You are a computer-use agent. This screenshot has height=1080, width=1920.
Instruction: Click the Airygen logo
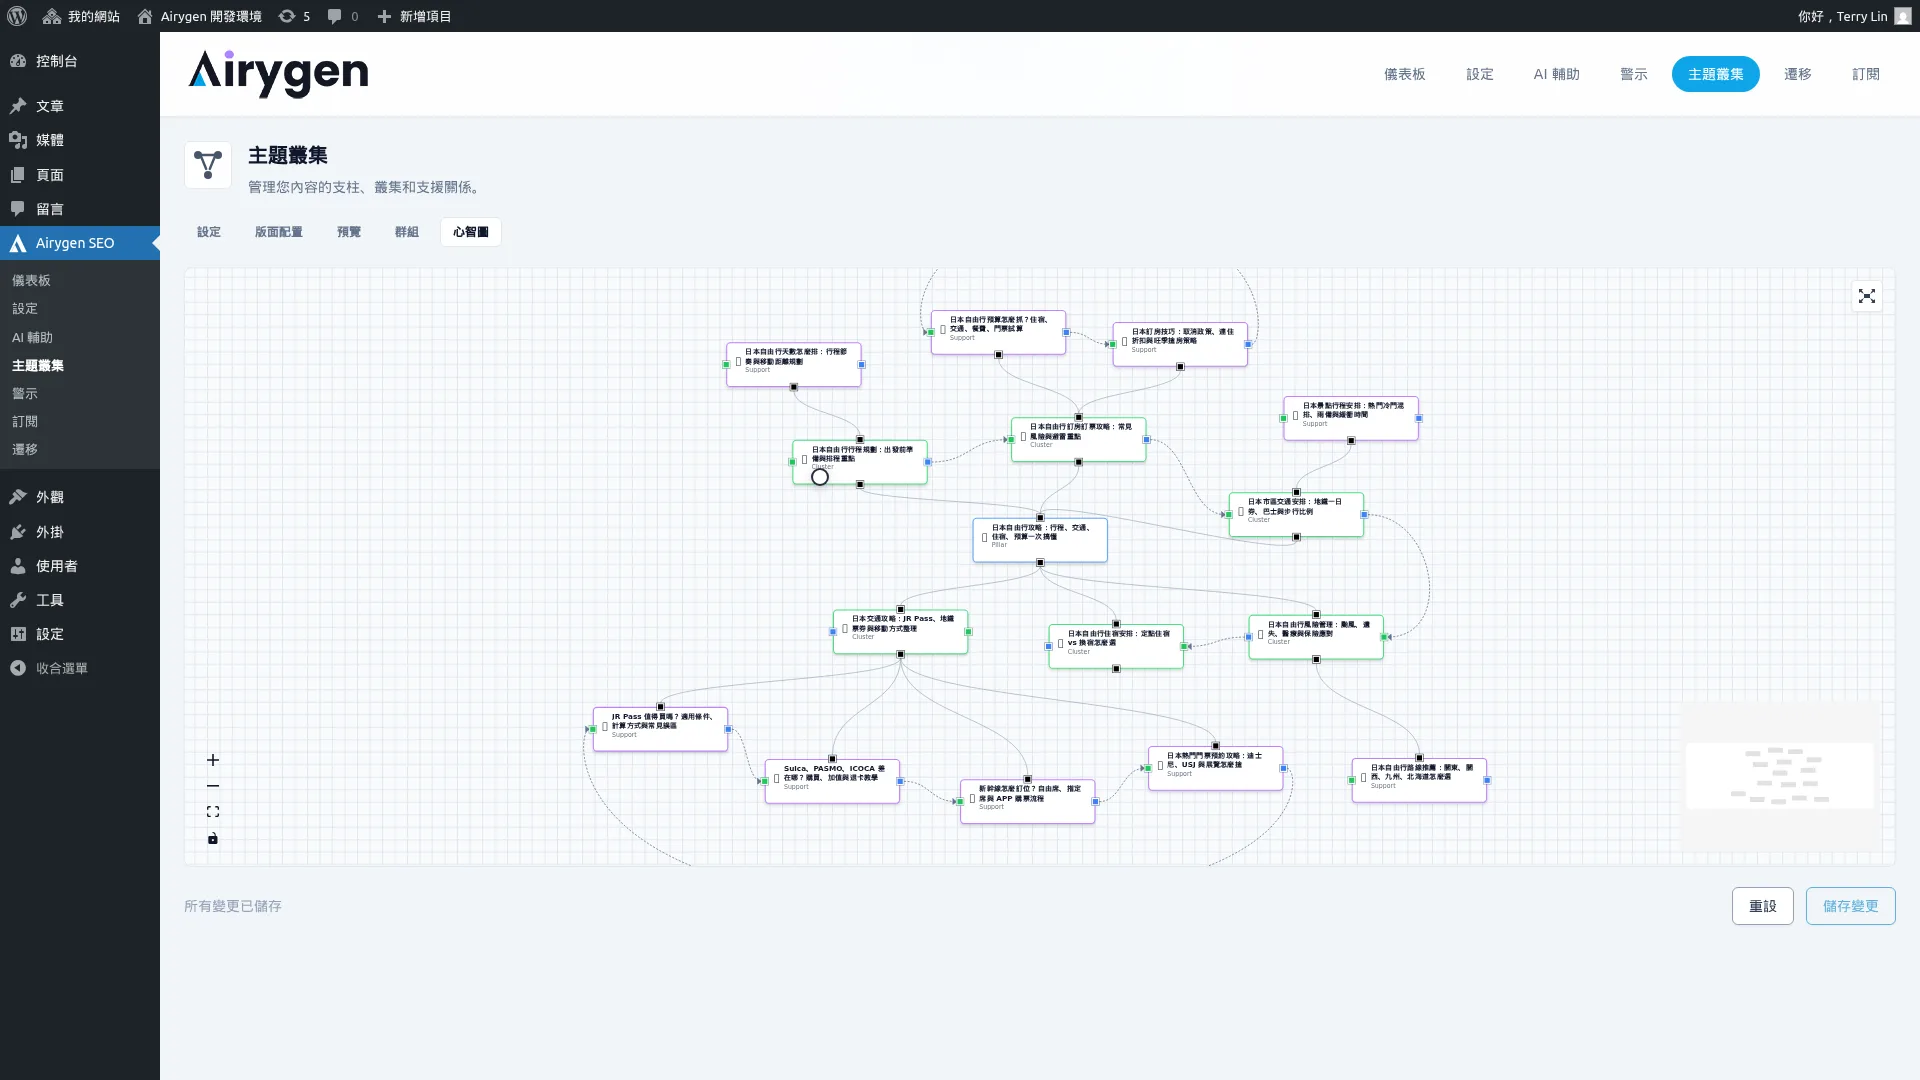point(278,73)
